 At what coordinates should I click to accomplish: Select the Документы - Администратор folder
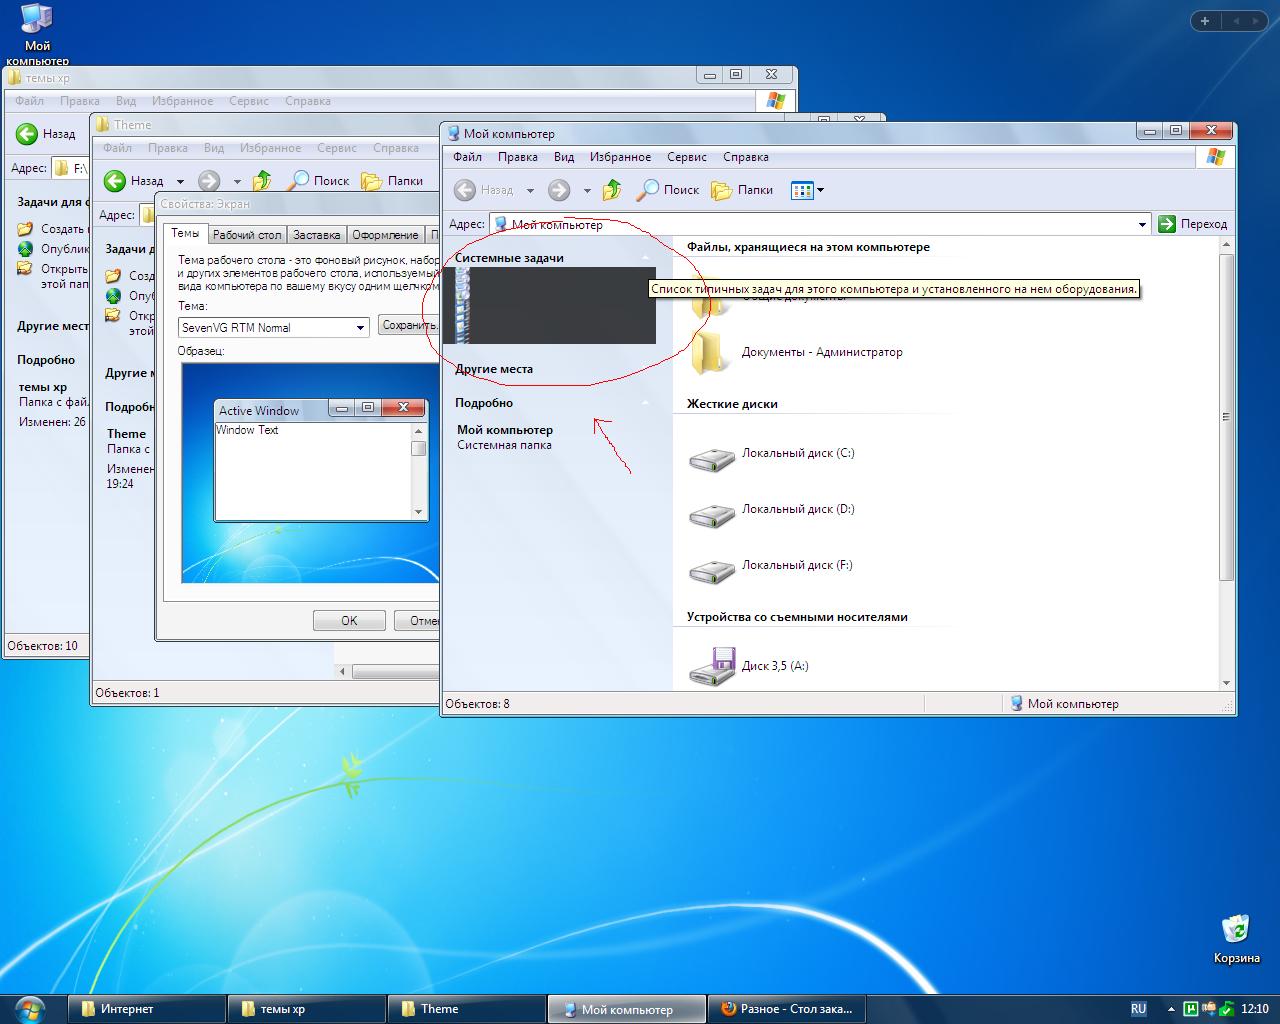(x=711, y=353)
